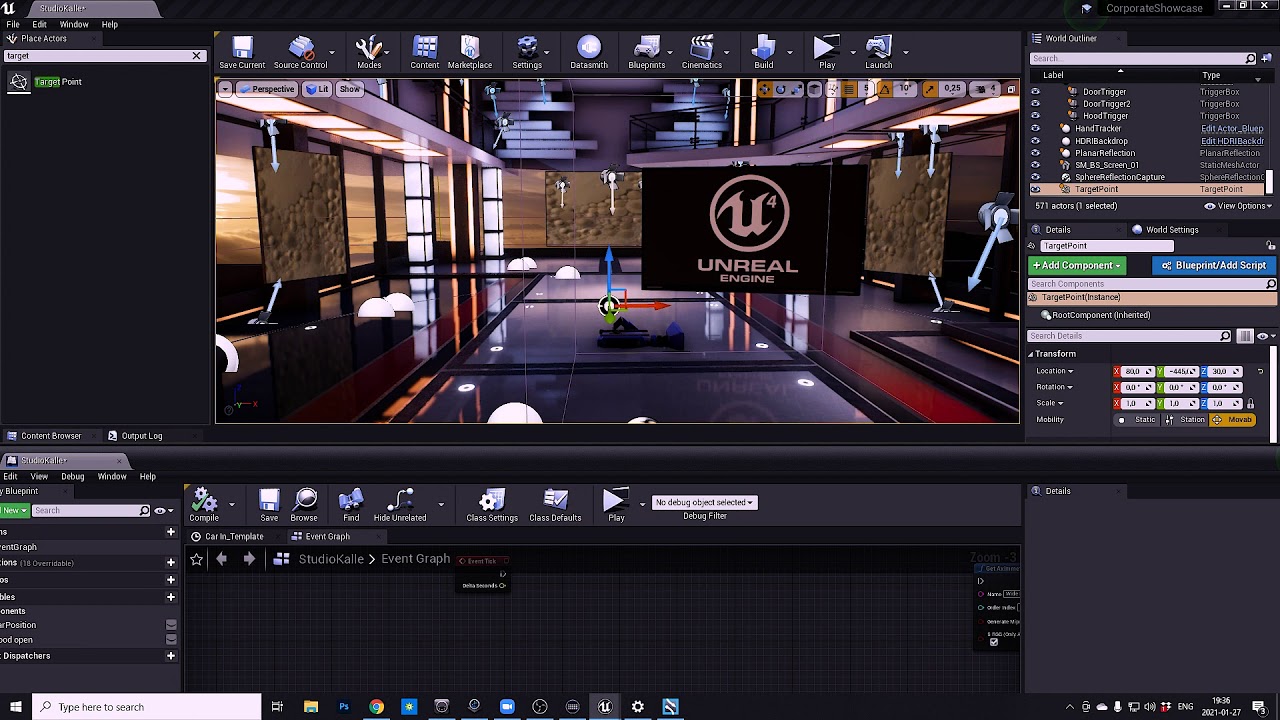The height and width of the screenshot is (720, 1280).
Task: Set Mobility to Static
Action: click(1138, 420)
